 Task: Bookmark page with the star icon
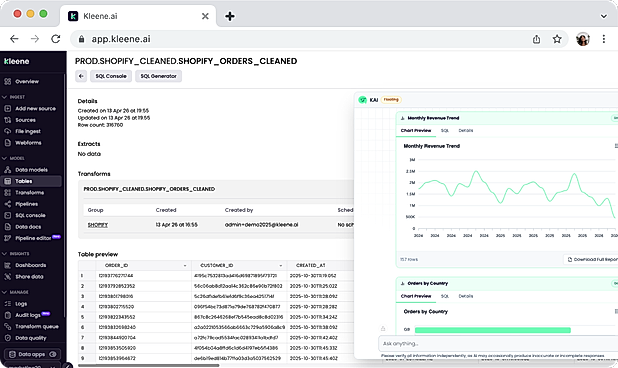(x=557, y=39)
